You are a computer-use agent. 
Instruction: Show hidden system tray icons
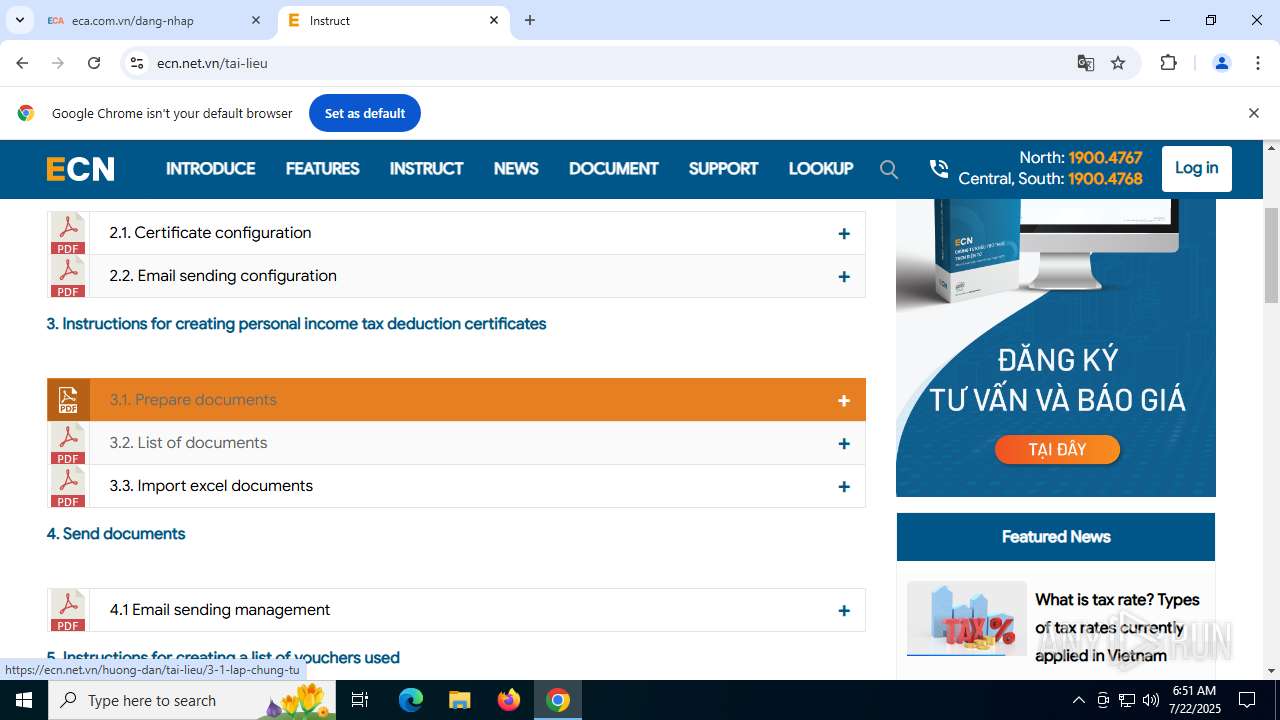pyautogui.click(x=1078, y=700)
